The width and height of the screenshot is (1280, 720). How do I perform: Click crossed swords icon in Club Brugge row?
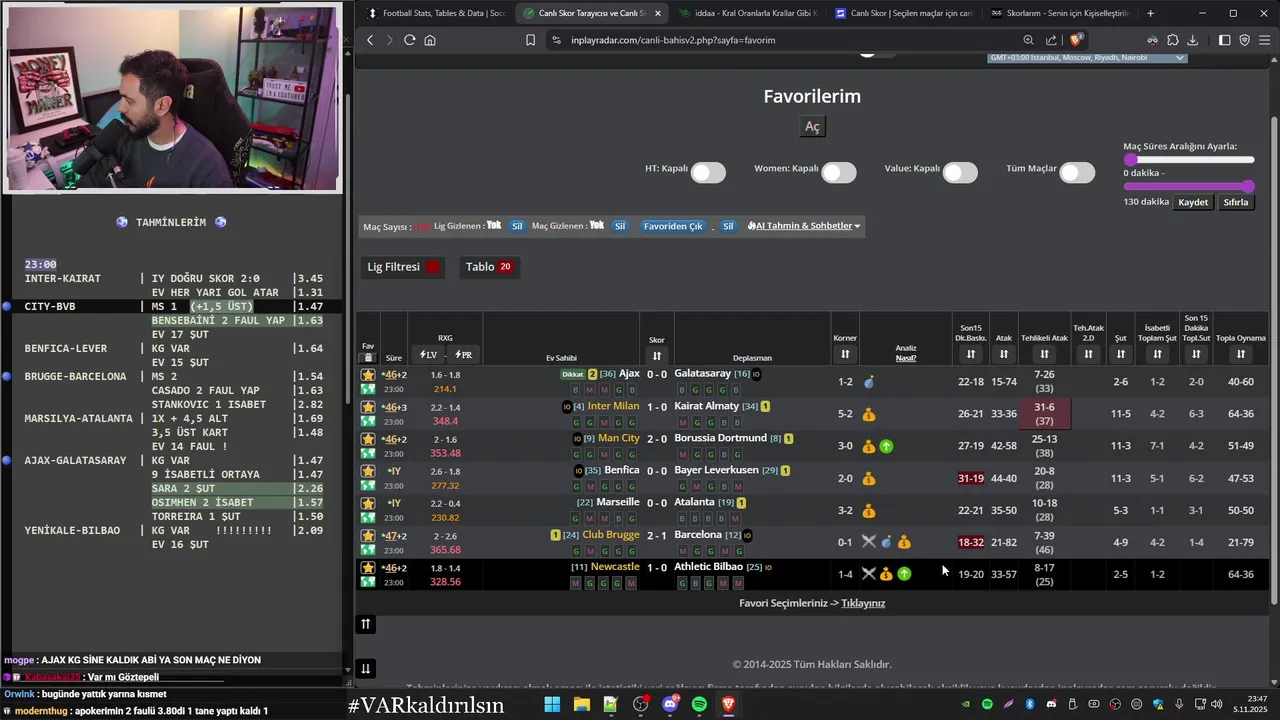click(x=869, y=542)
